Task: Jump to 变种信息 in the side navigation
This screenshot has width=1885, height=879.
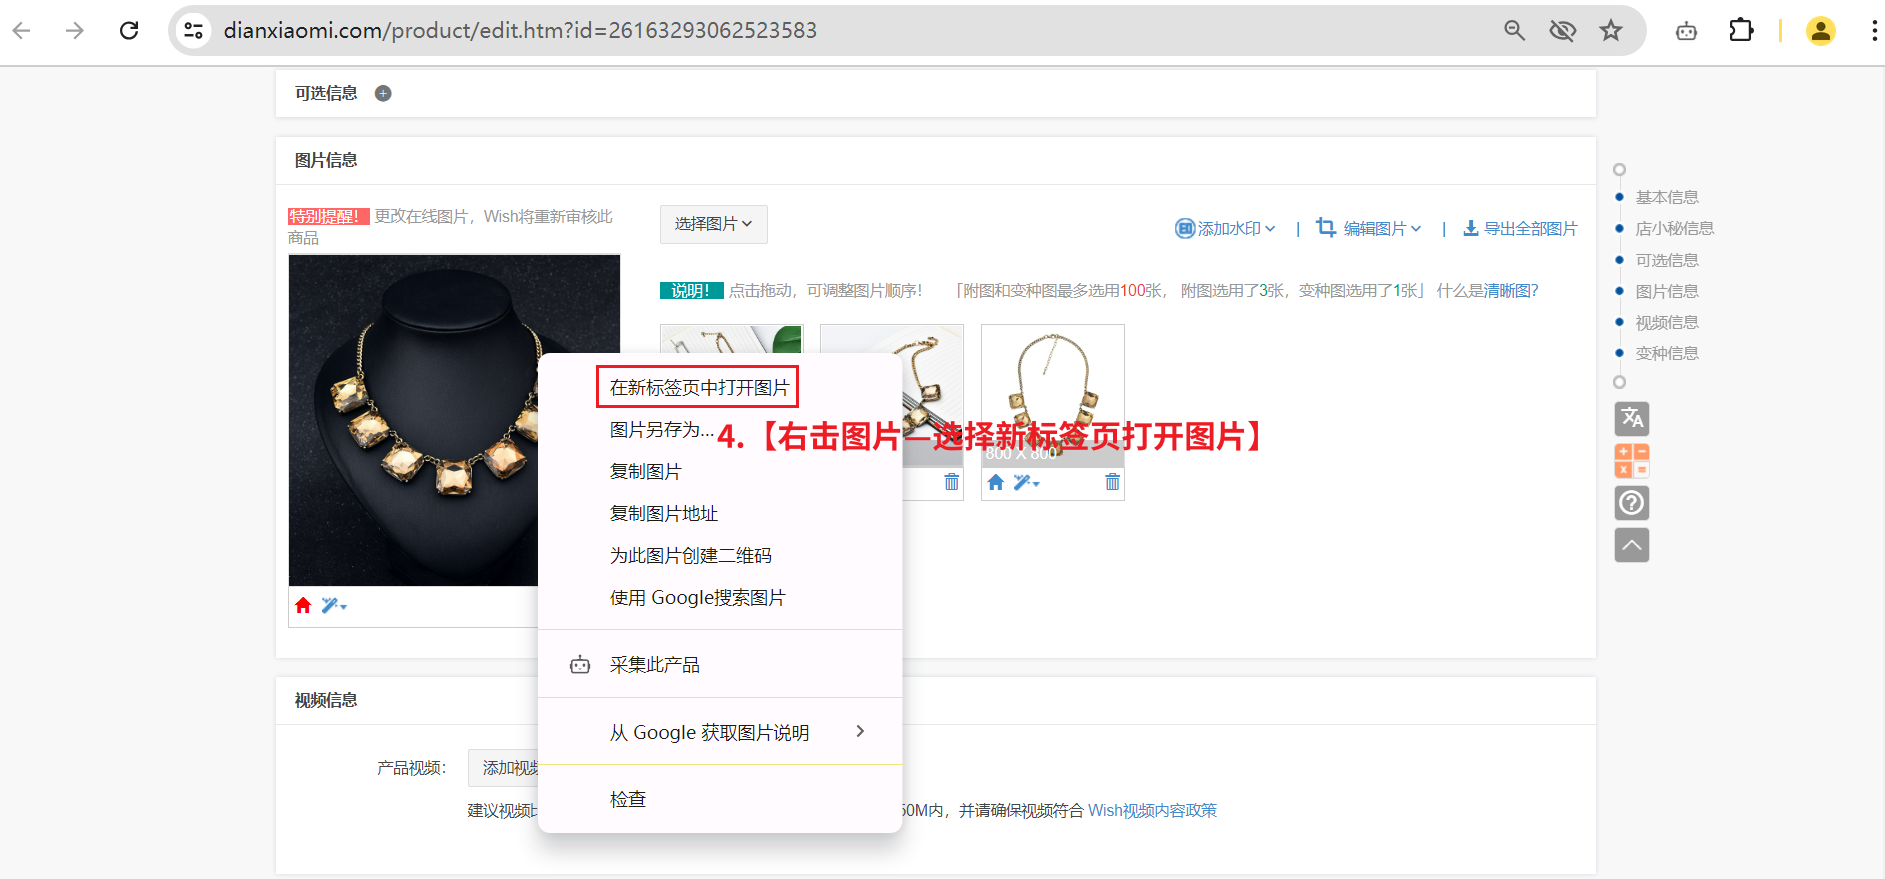Action: [x=1667, y=354]
